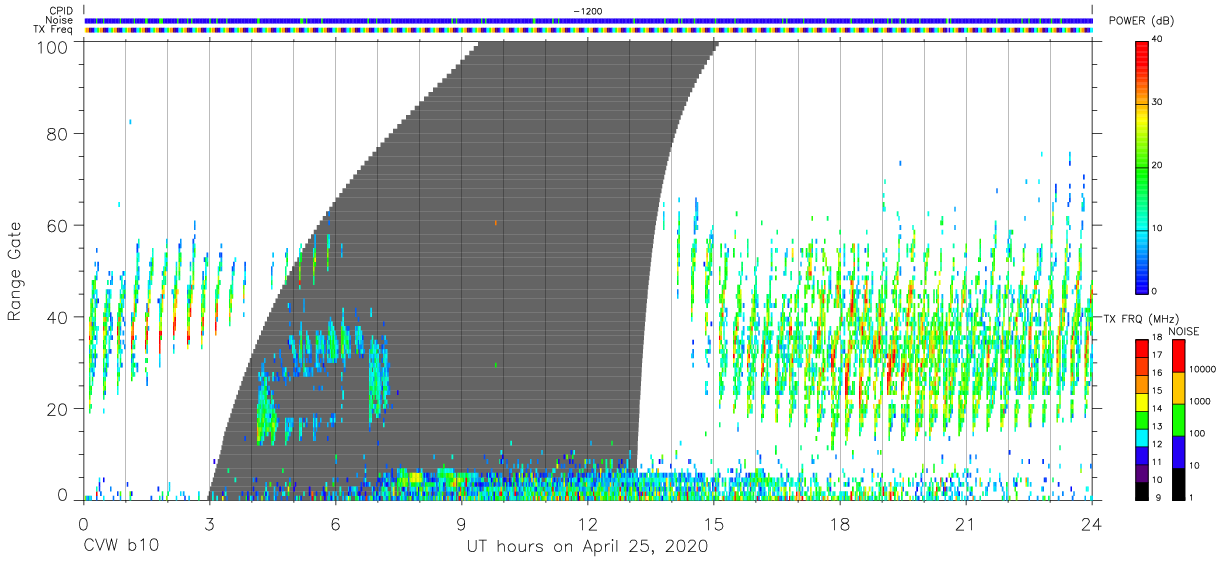
Task: Click the 10 label on POWER colorbar
Action: (x=1158, y=229)
